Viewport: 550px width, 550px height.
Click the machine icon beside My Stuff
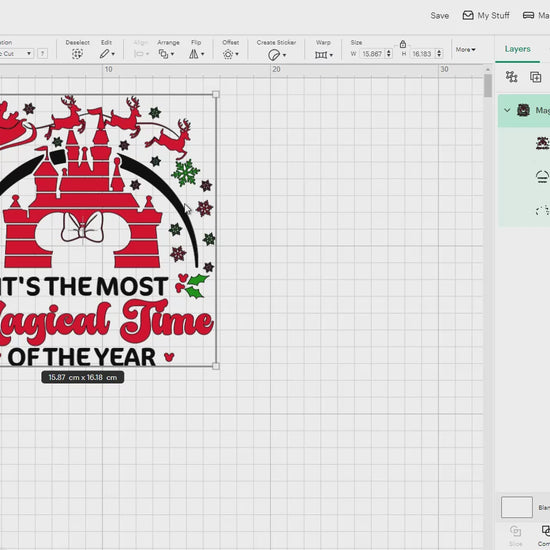528,15
